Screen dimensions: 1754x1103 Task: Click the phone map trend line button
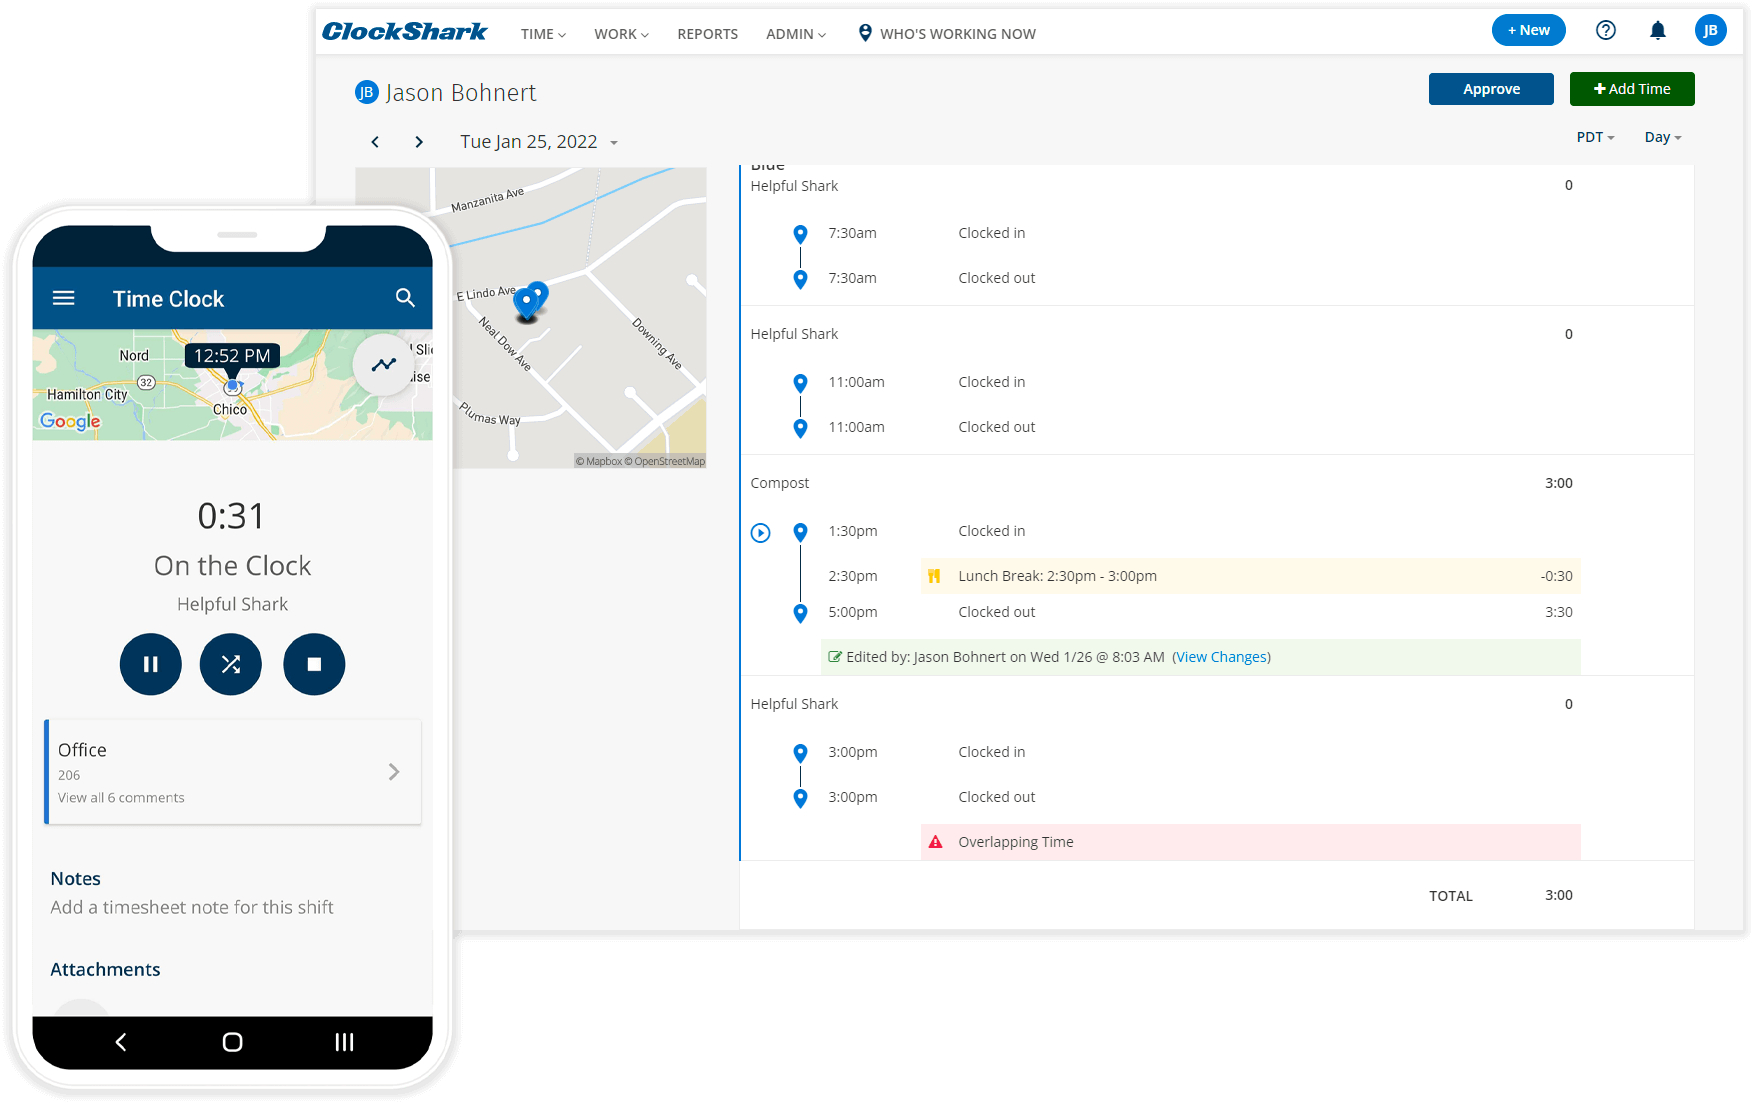pos(384,365)
